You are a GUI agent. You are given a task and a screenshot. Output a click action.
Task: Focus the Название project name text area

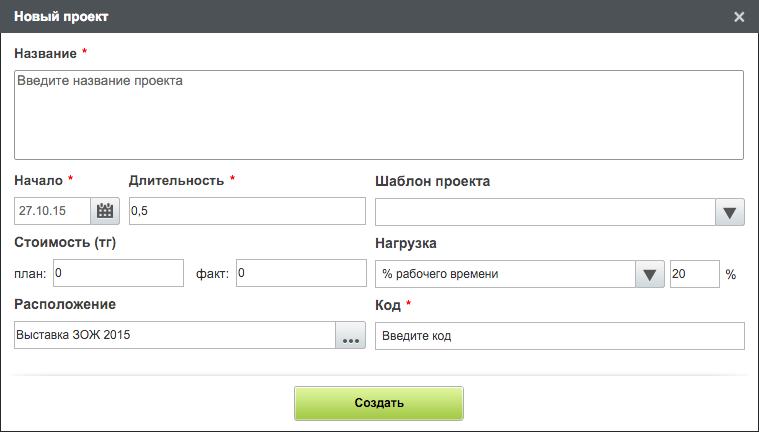point(379,115)
